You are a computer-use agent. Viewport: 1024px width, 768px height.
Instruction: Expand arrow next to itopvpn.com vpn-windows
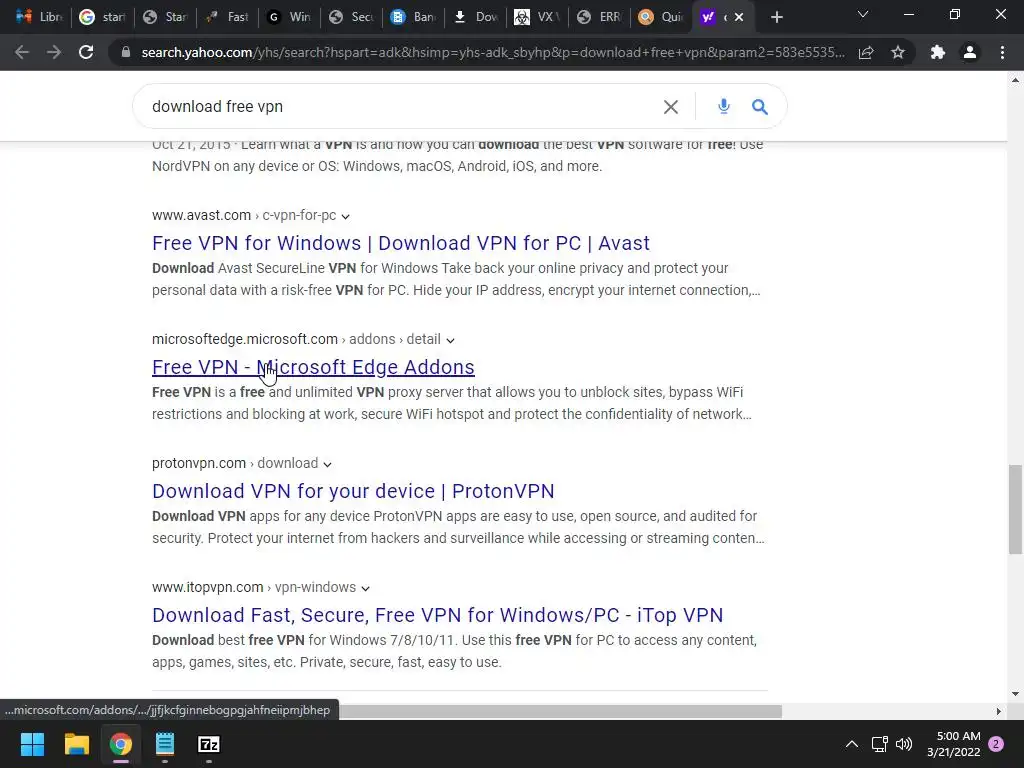pos(365,588)
